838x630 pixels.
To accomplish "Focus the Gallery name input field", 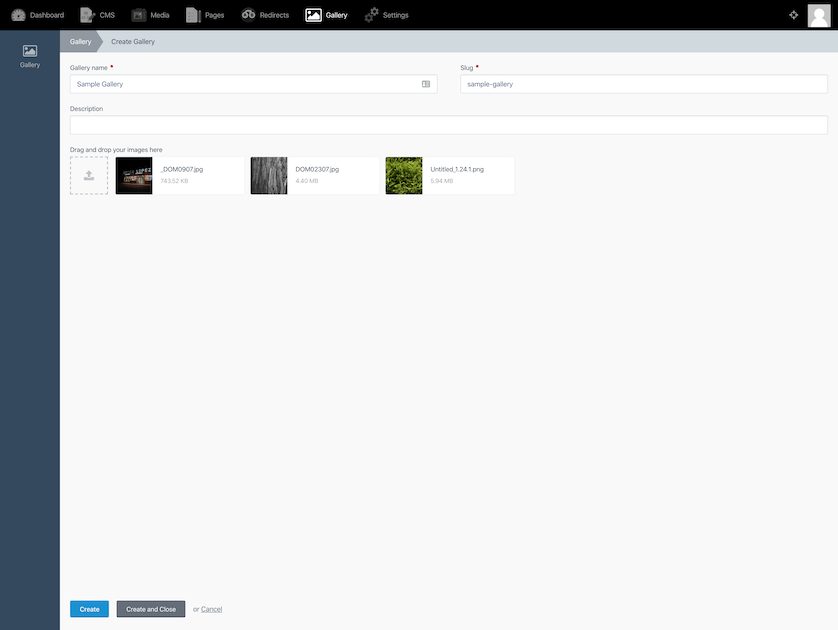I will coord(253,84).
